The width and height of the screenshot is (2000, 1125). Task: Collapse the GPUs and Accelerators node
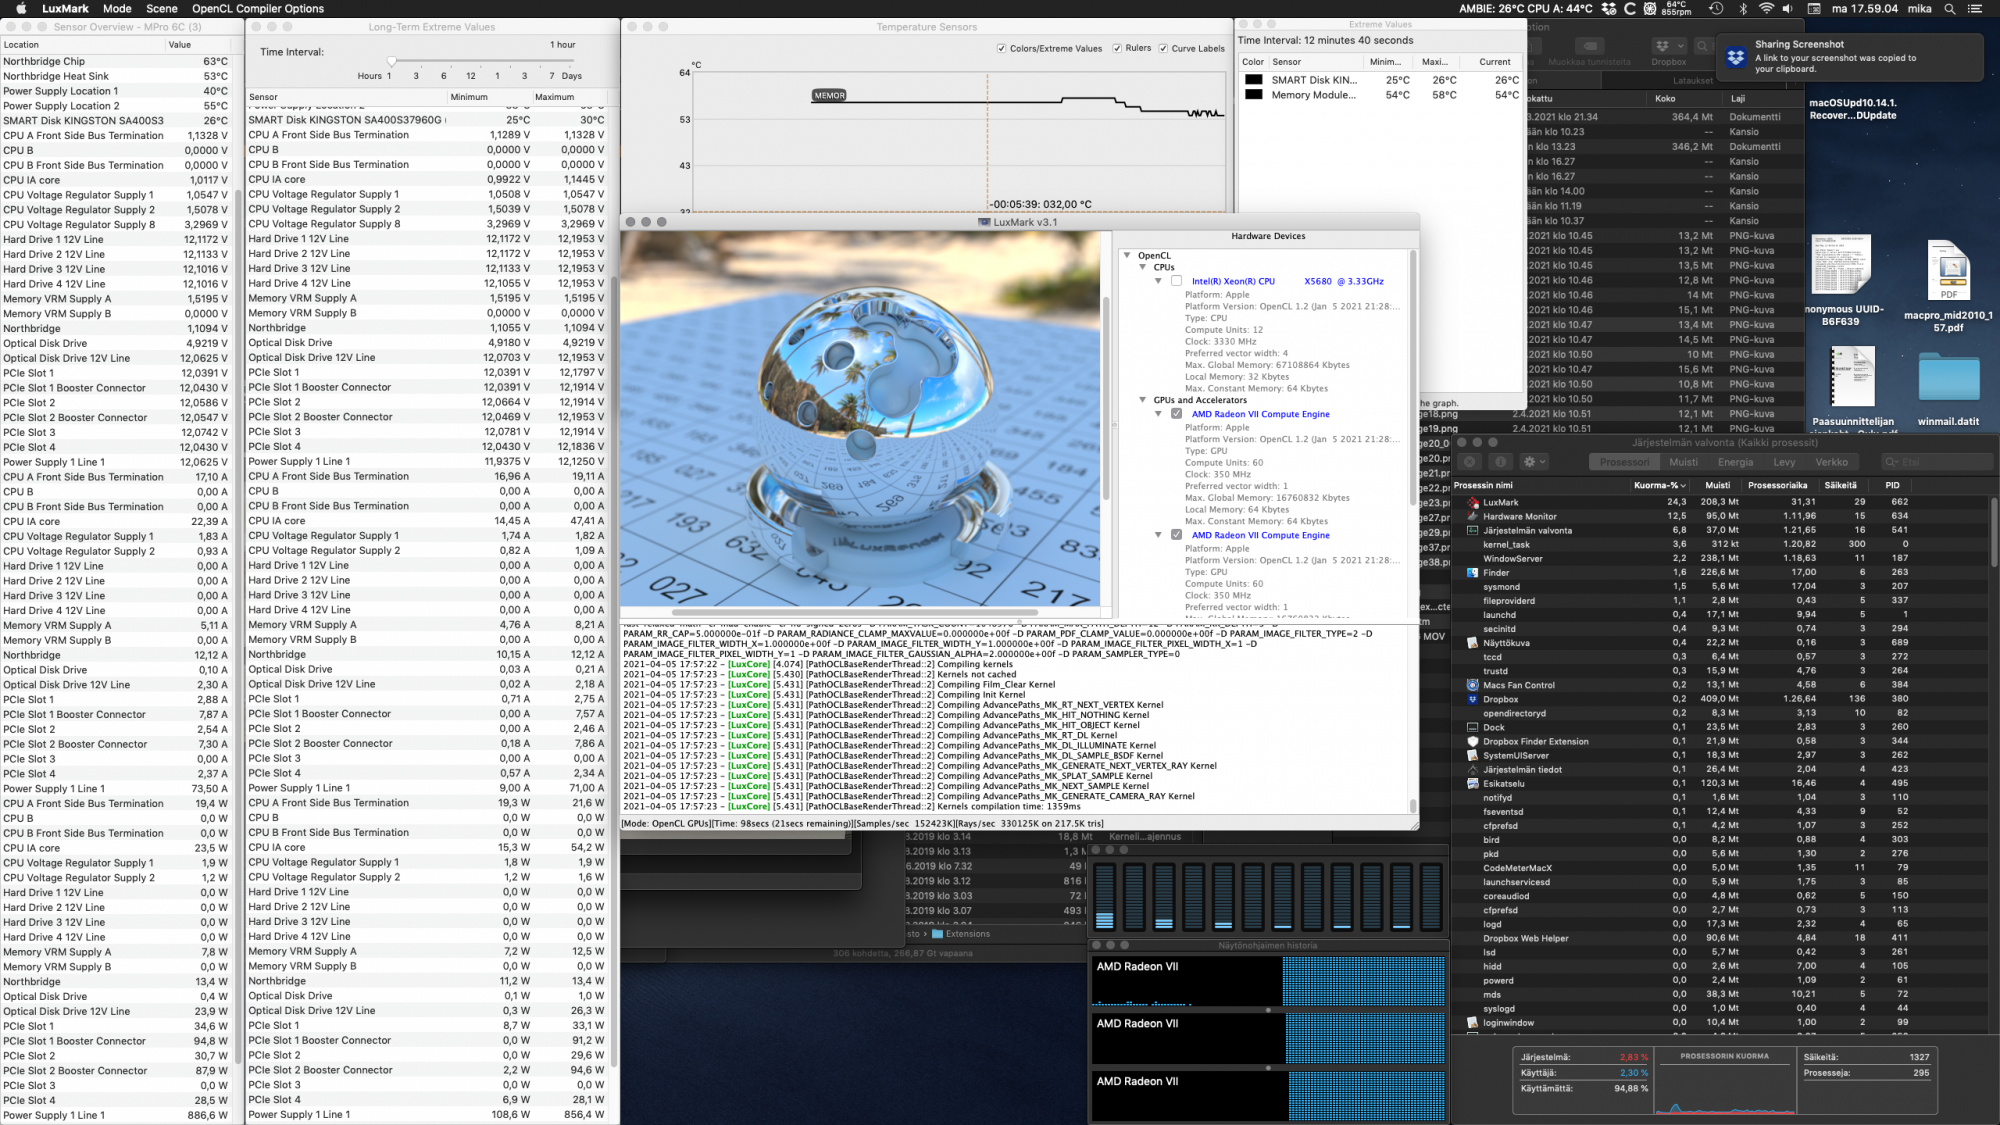click(1143, 400)
